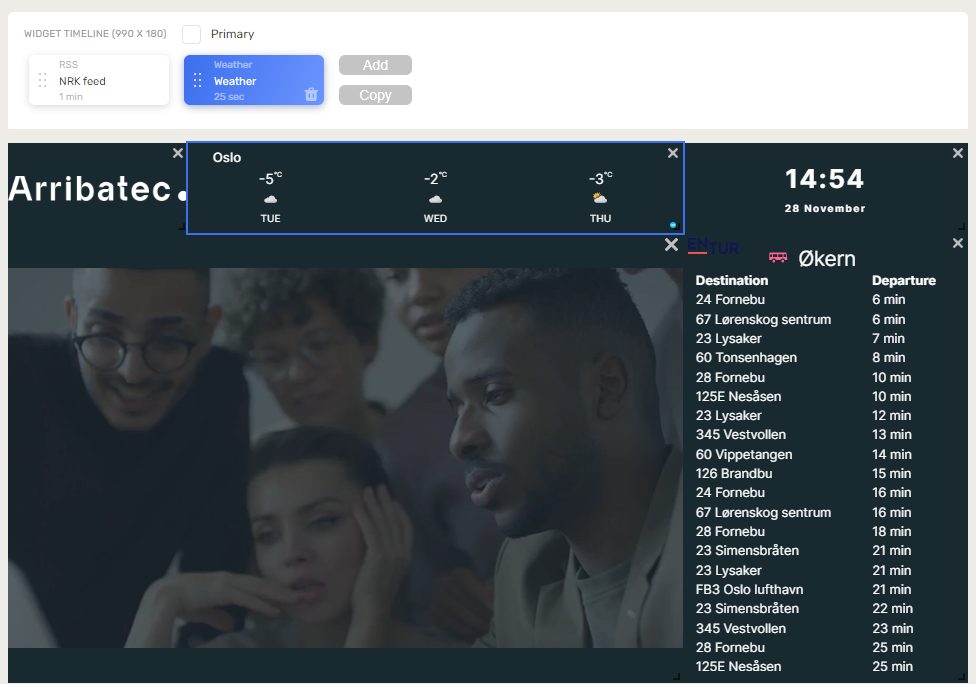Click the 14:54 clock widget
The image size is (976, 684).
(x=825, y=189)
